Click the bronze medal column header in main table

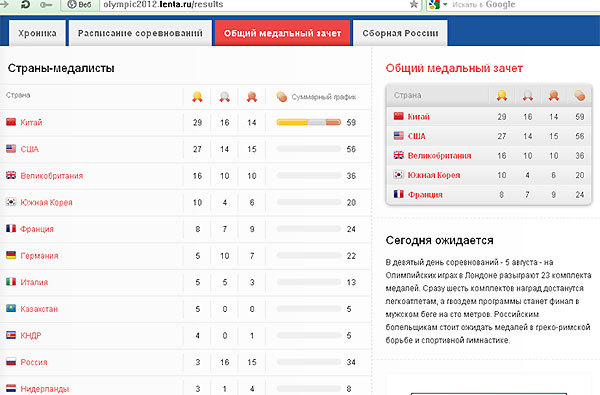click(x=252, y=96)
